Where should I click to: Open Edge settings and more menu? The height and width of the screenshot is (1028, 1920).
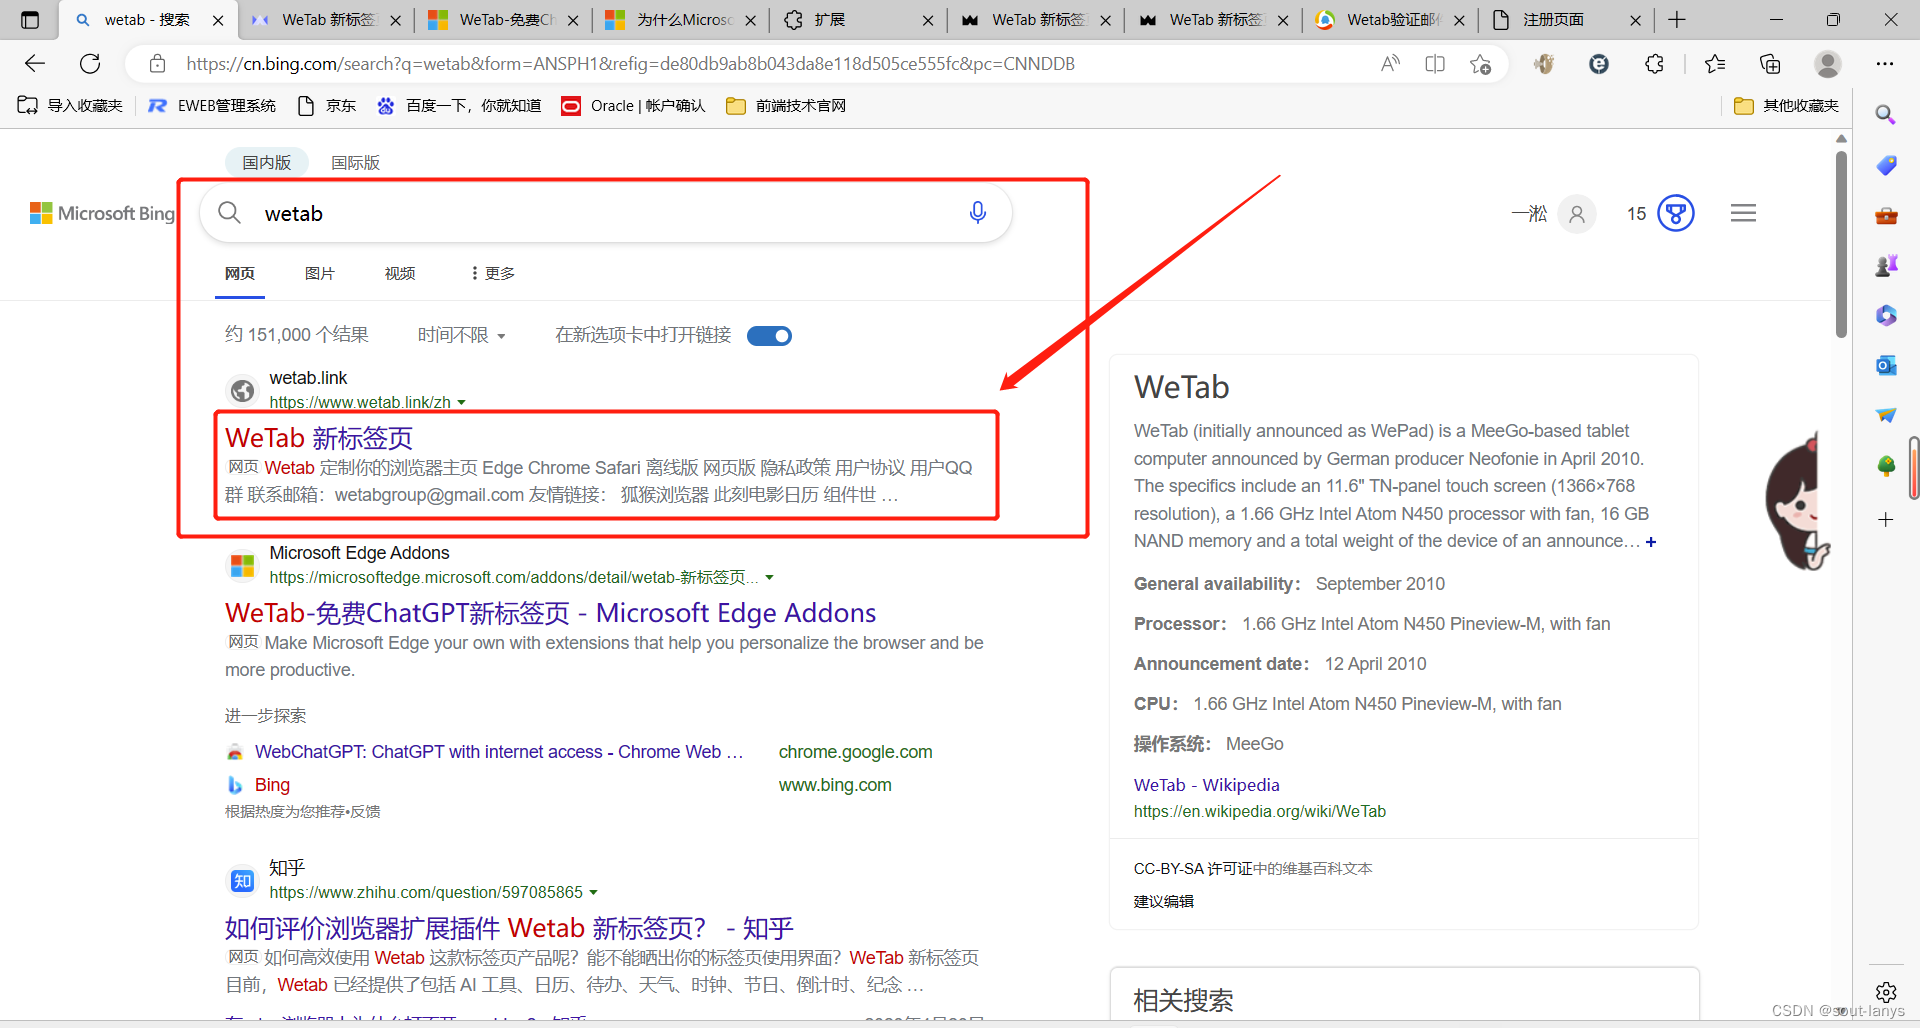point(1885,64)
